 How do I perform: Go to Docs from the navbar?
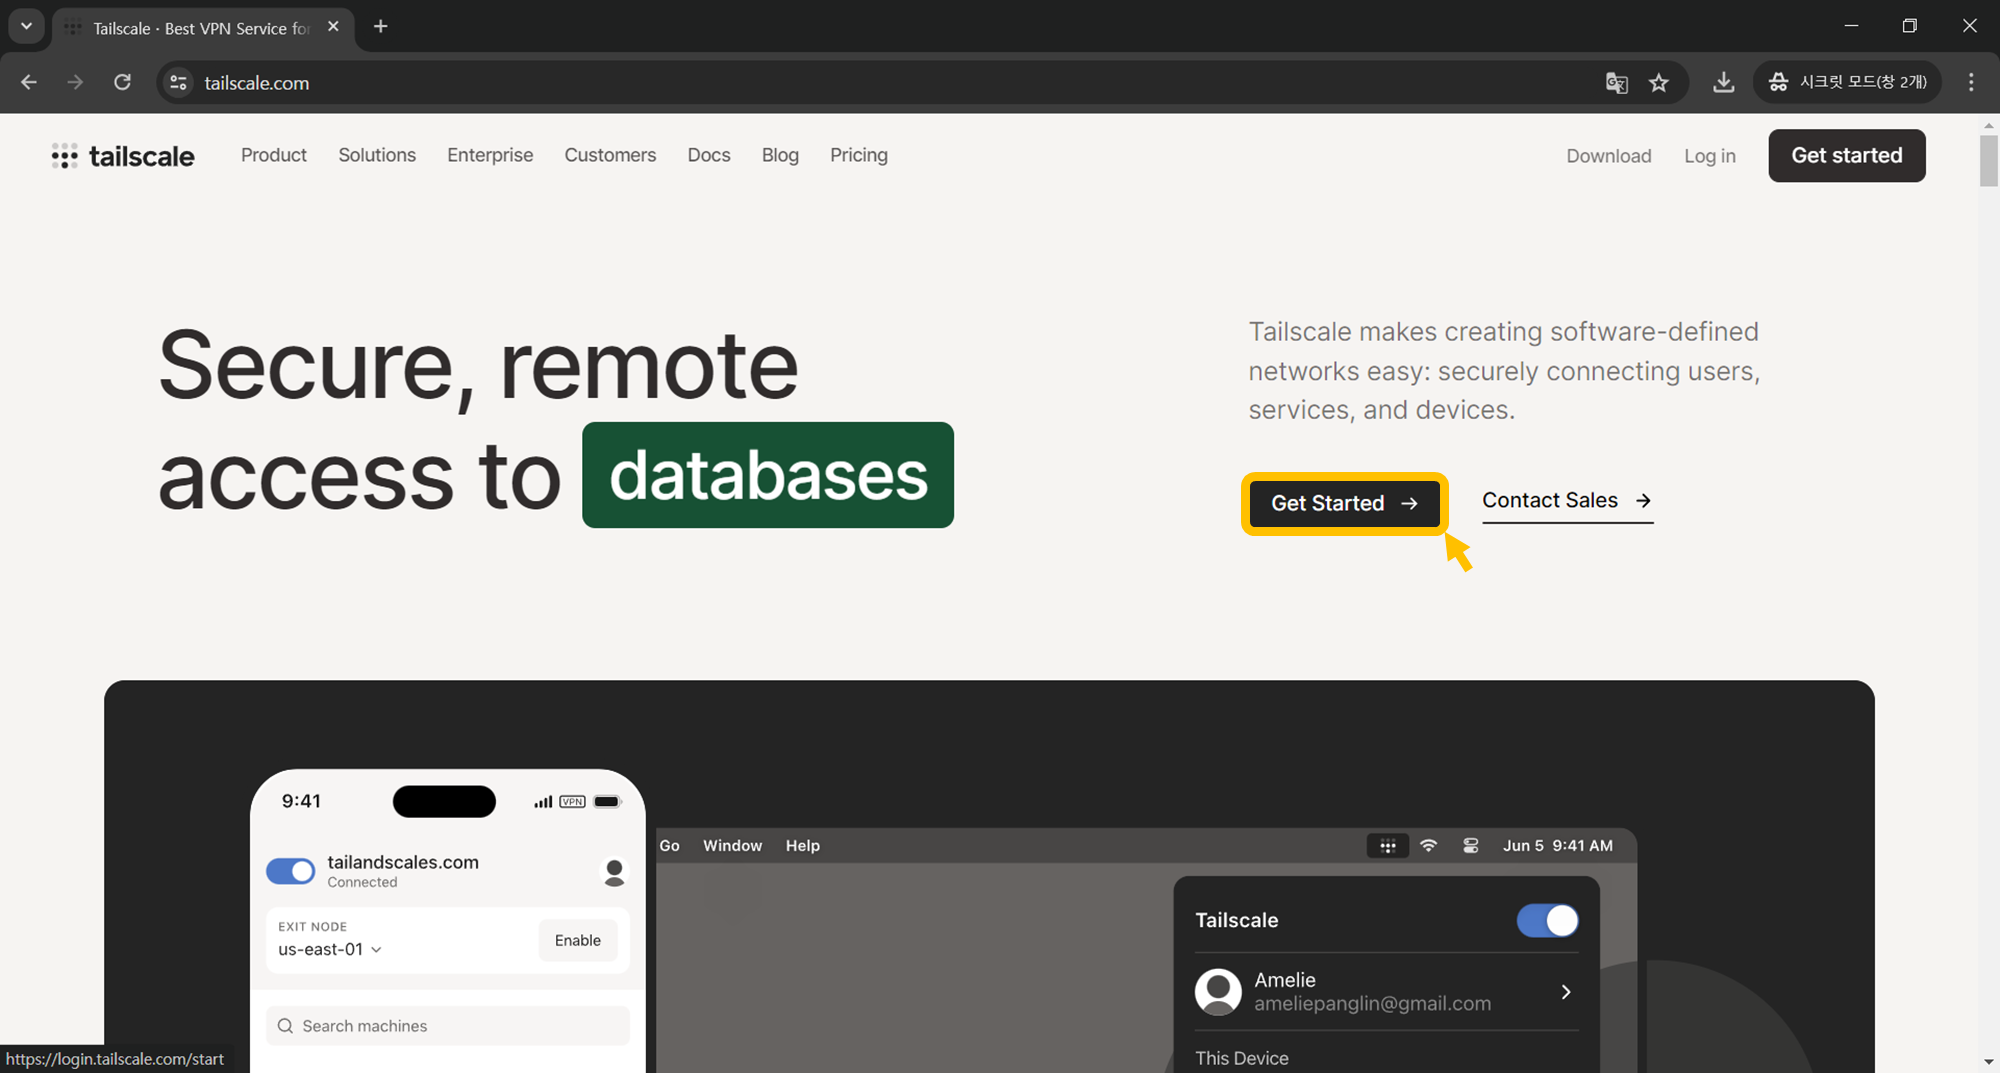[x=709, y=155]
